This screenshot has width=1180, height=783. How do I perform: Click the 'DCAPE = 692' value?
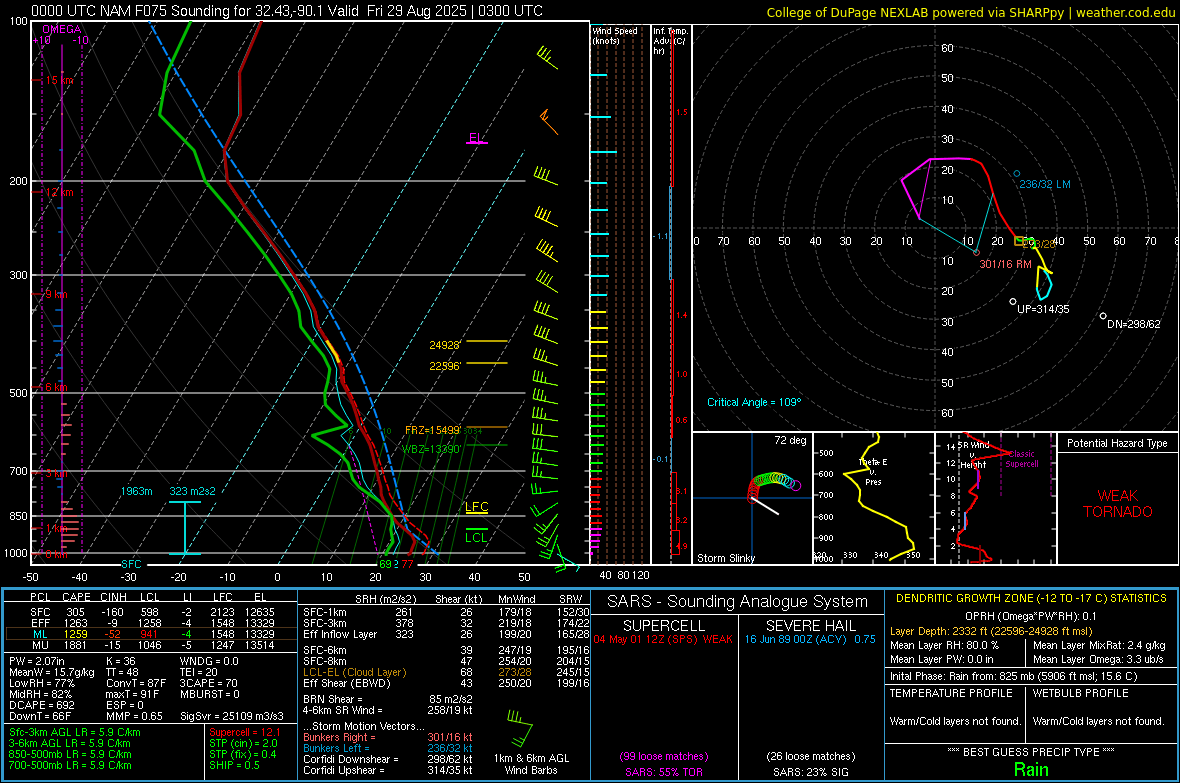tap(41, 705)
